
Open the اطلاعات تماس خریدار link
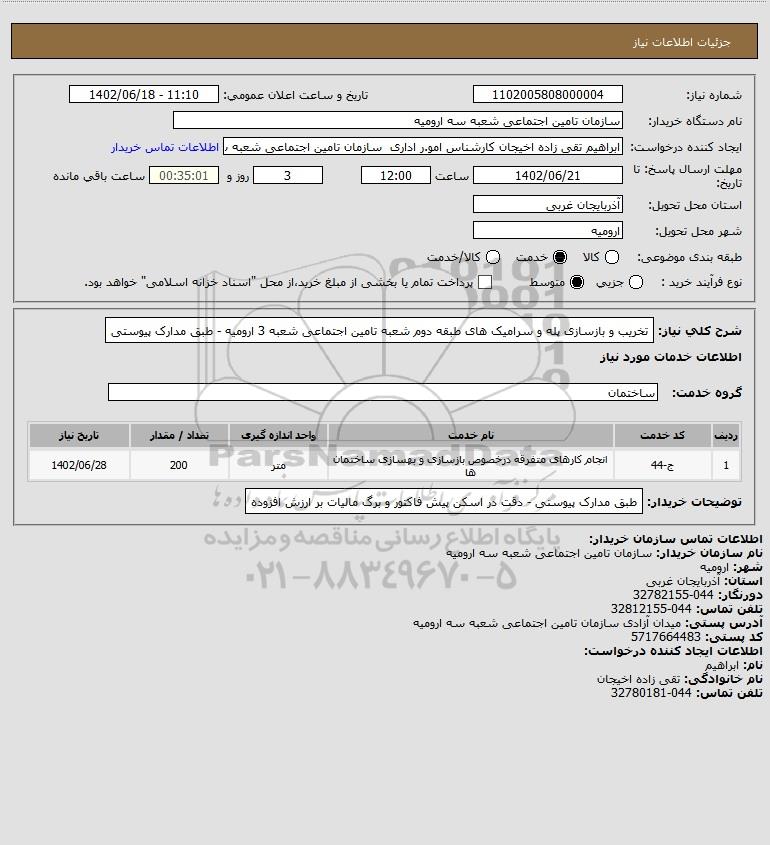pos(165,148)
